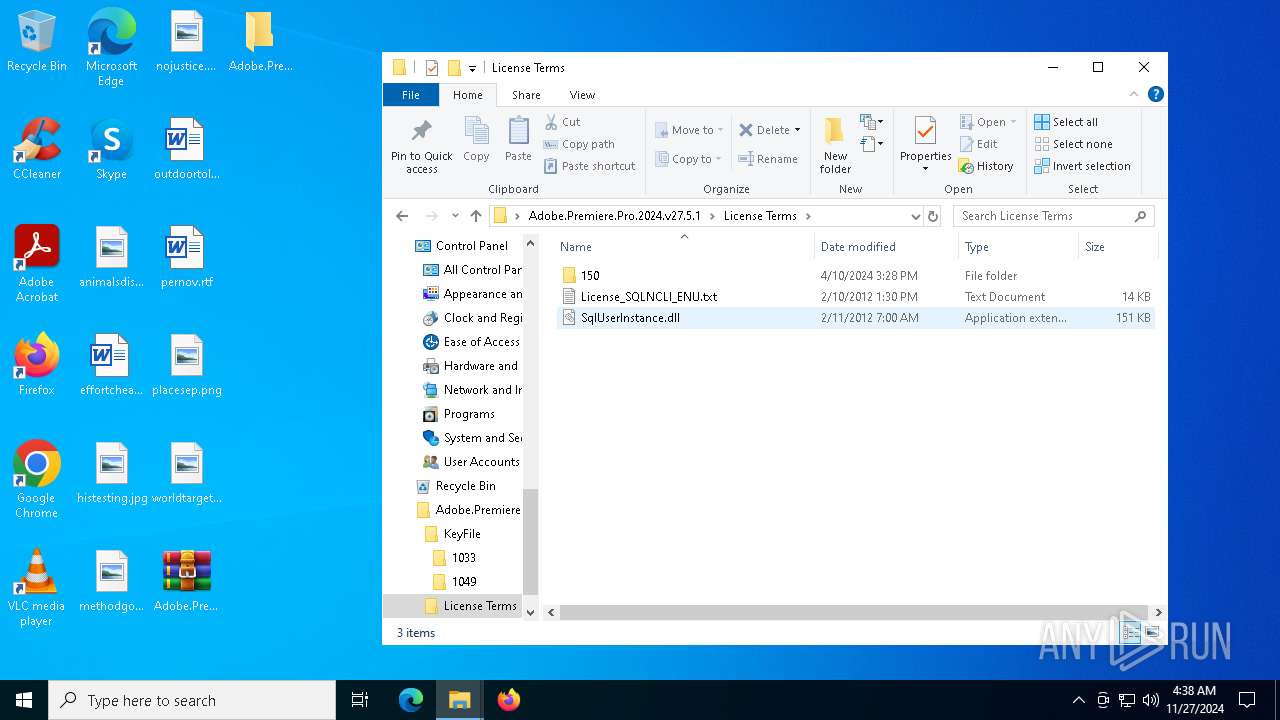The image size is (1280, 720).
Task: Click the Cut scissors command
Action: tap(562, 122)
